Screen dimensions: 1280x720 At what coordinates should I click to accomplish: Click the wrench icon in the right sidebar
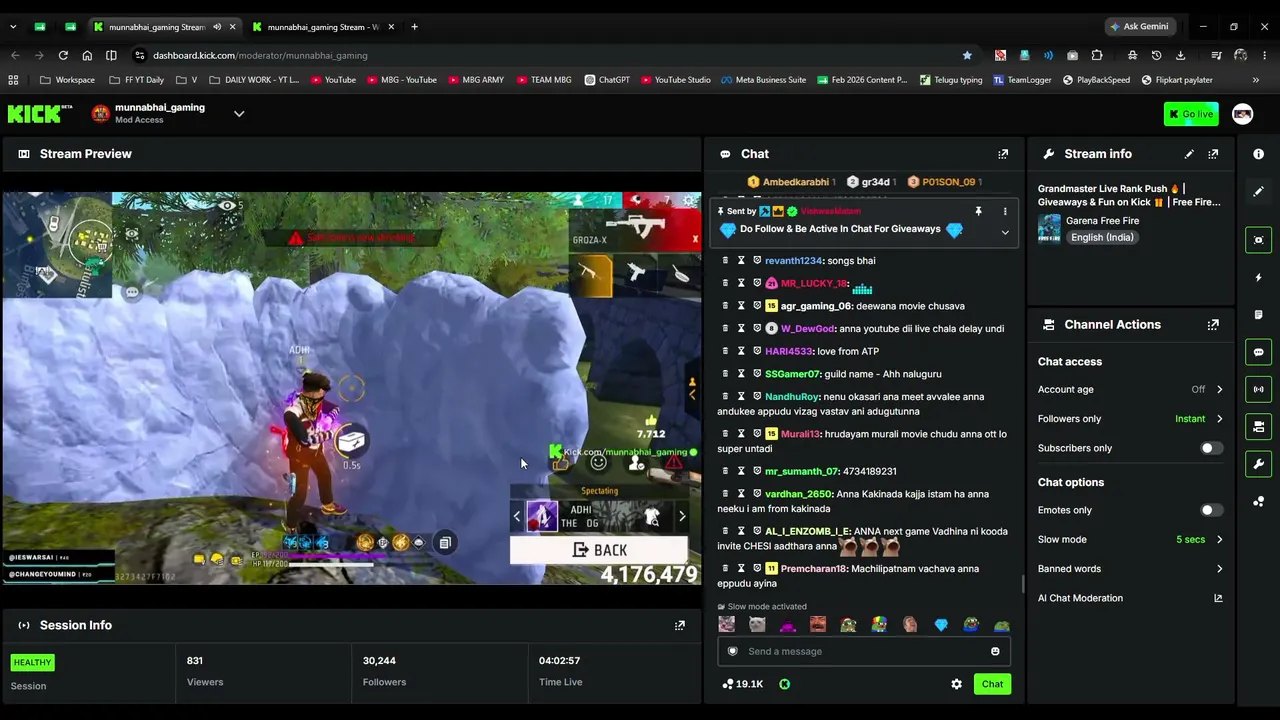pyautogui.click(x=1258, y=465)
